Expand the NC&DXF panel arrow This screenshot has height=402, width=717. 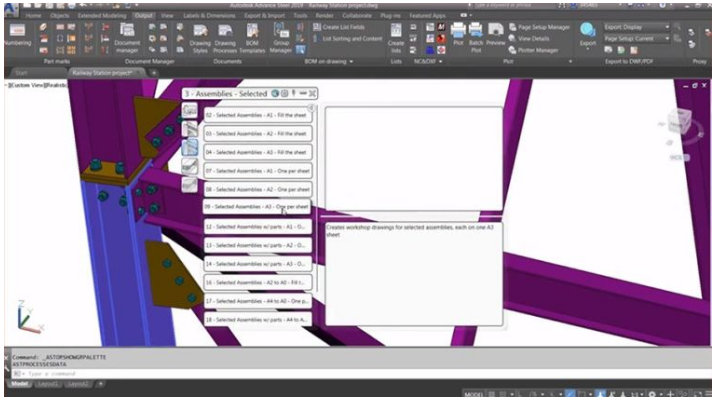[440, 61]
